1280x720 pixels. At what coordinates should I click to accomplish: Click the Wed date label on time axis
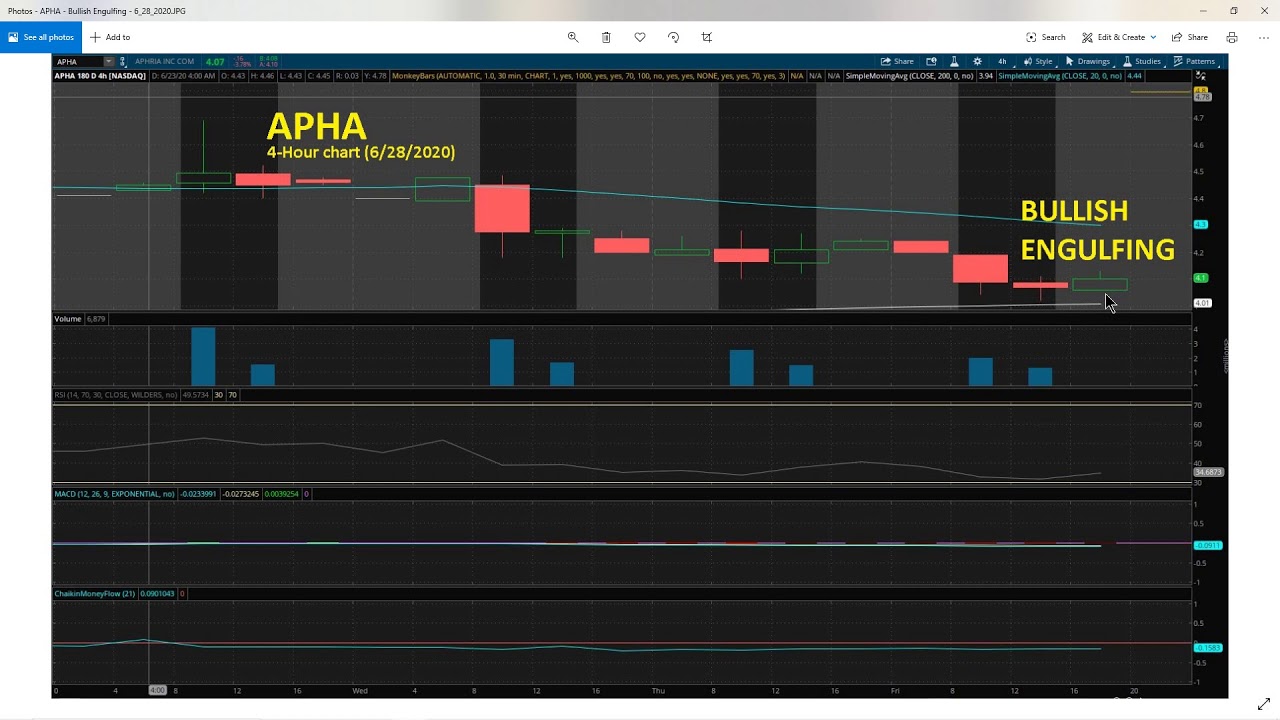click(360, 690)
